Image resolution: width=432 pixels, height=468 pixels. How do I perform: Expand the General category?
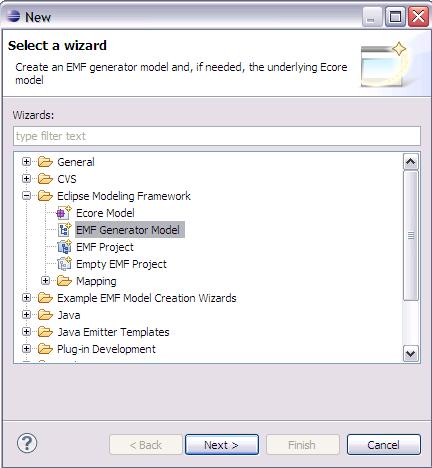coord(26,162)
